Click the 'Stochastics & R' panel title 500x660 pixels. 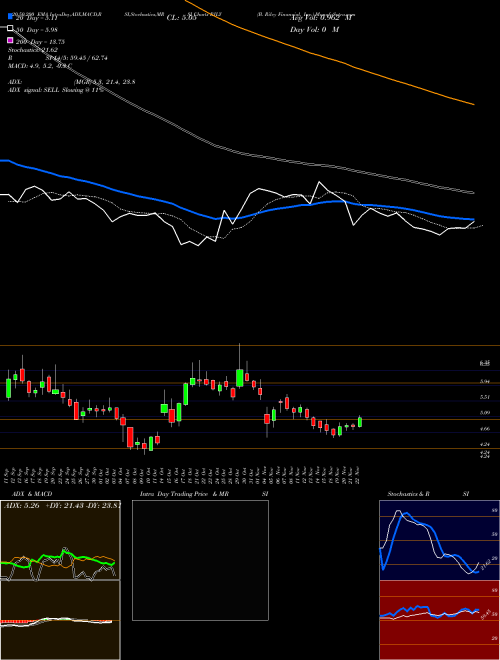pyautogui.click(x=408, y=494)
